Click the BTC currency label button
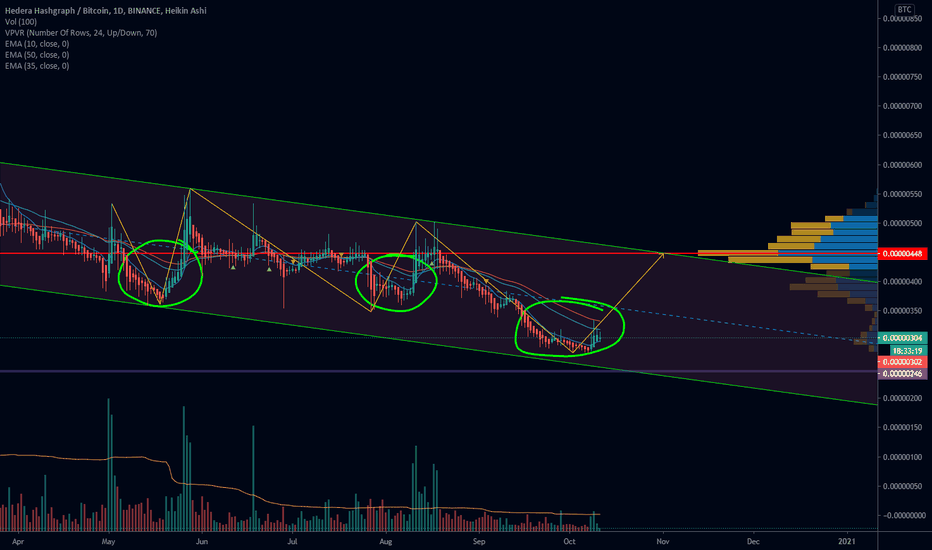Screen dimensions: 932x550 904,10
